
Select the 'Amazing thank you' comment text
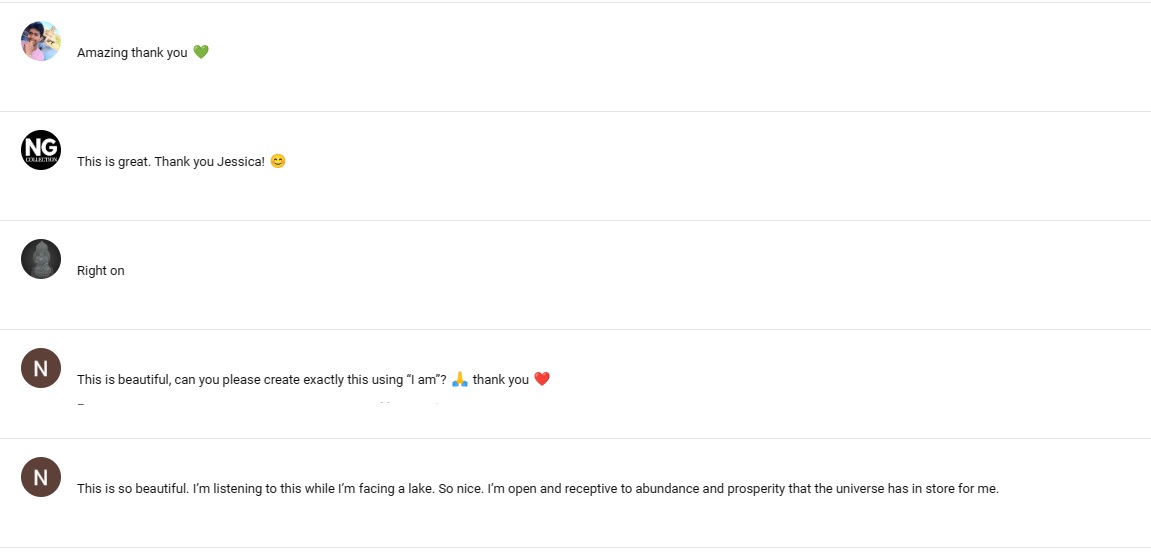tap(132, 53)
